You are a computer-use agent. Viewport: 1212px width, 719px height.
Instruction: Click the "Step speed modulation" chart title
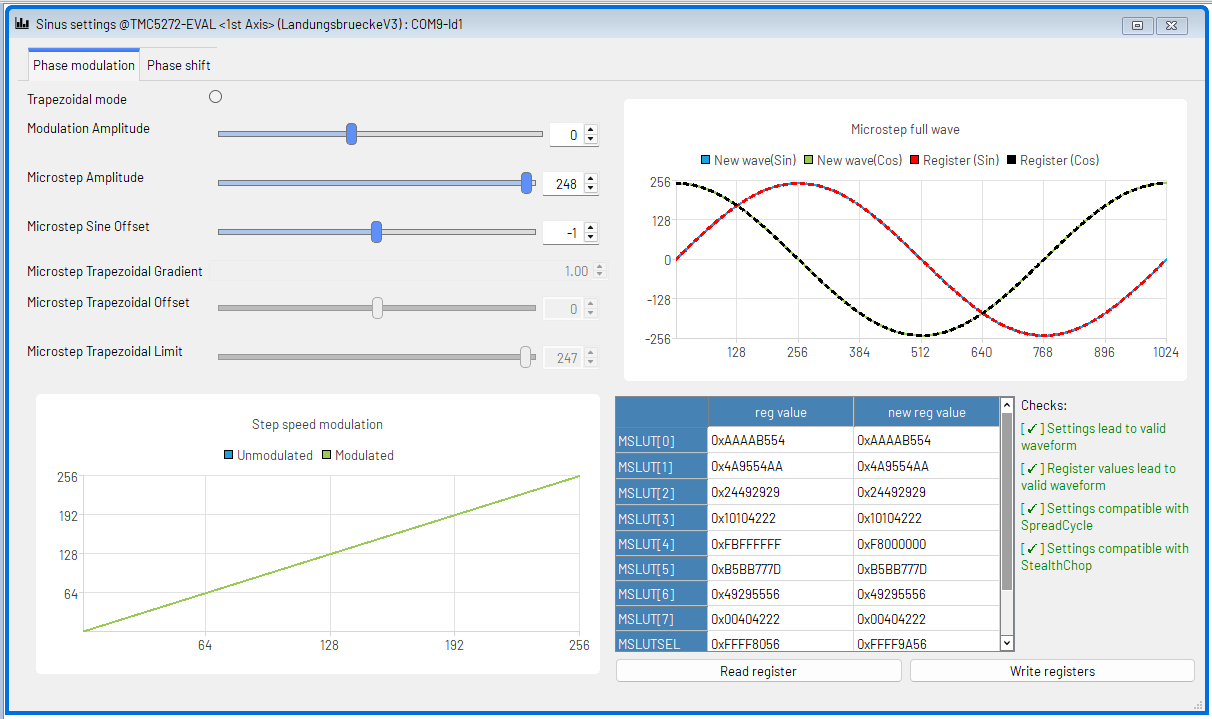[317, 424]
